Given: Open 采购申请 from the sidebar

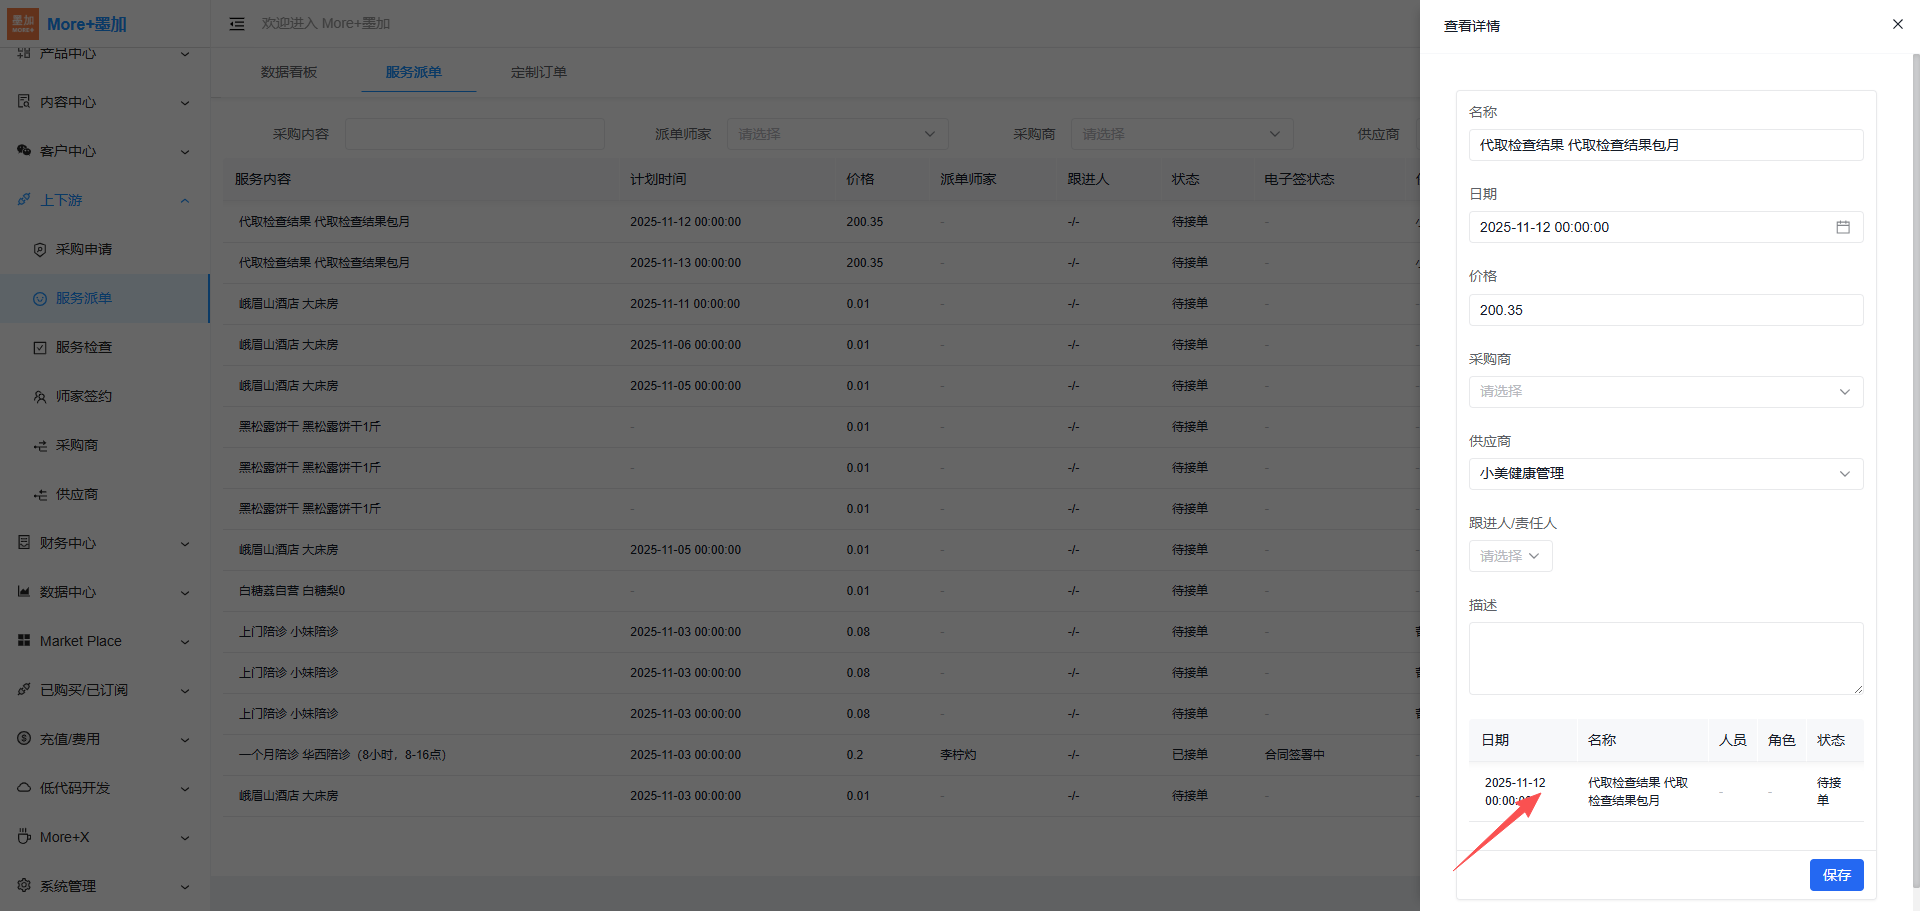Looking at the screenshot, I should (x=84, y=249).
